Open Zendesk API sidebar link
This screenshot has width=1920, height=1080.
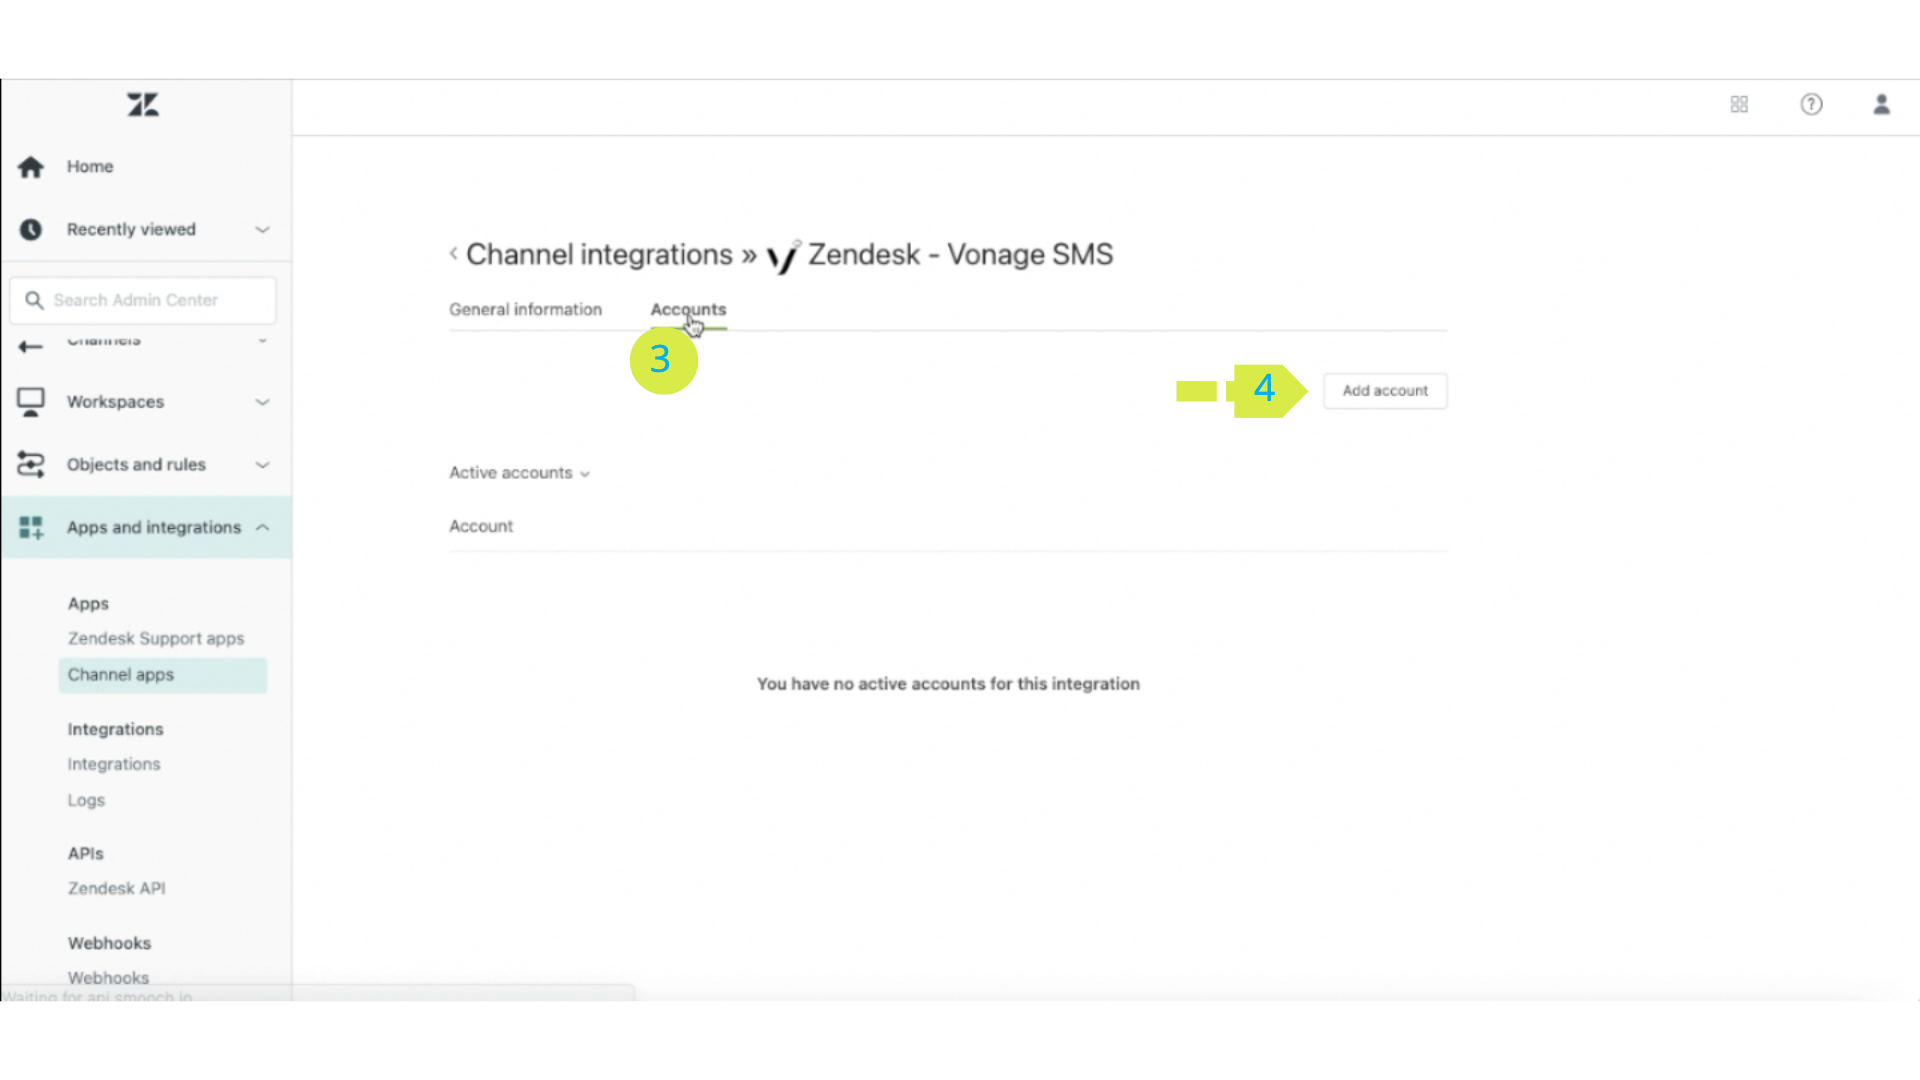pos(117,888)
